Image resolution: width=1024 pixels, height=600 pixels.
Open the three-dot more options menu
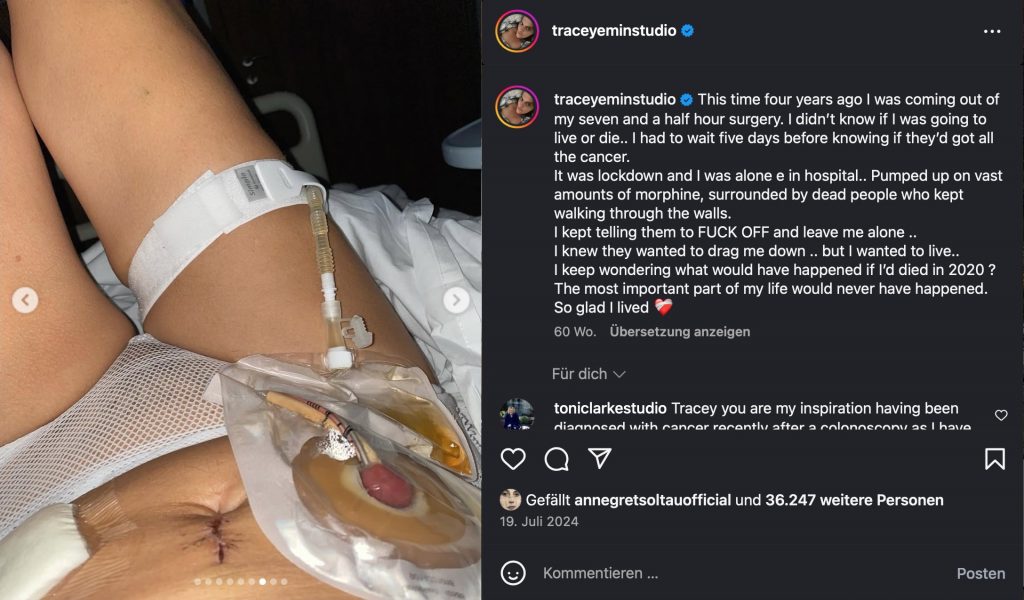991,31
